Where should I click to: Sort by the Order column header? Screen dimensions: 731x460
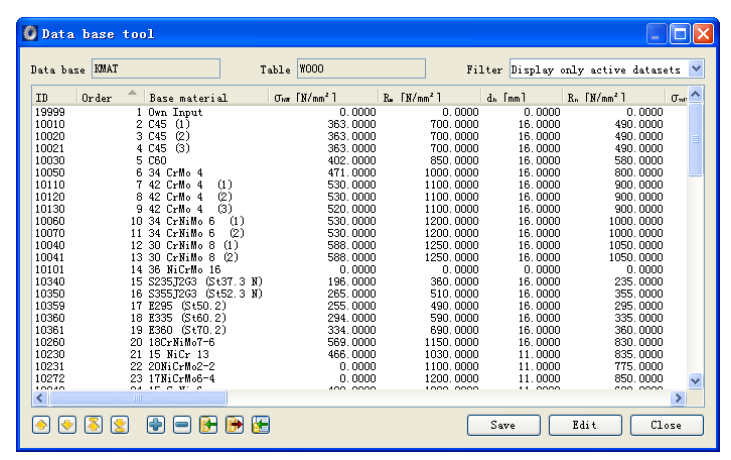coord(110,97)
